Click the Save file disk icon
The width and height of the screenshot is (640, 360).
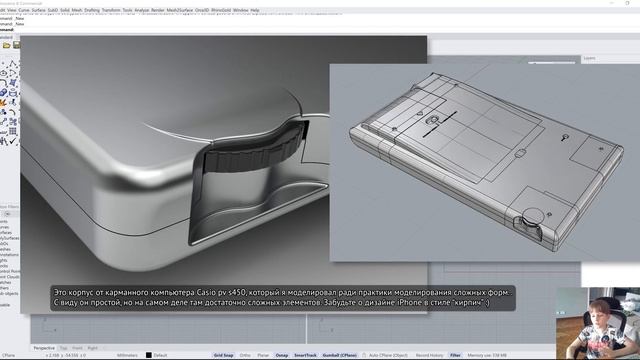pyautogui.click(x=16, y=45)
